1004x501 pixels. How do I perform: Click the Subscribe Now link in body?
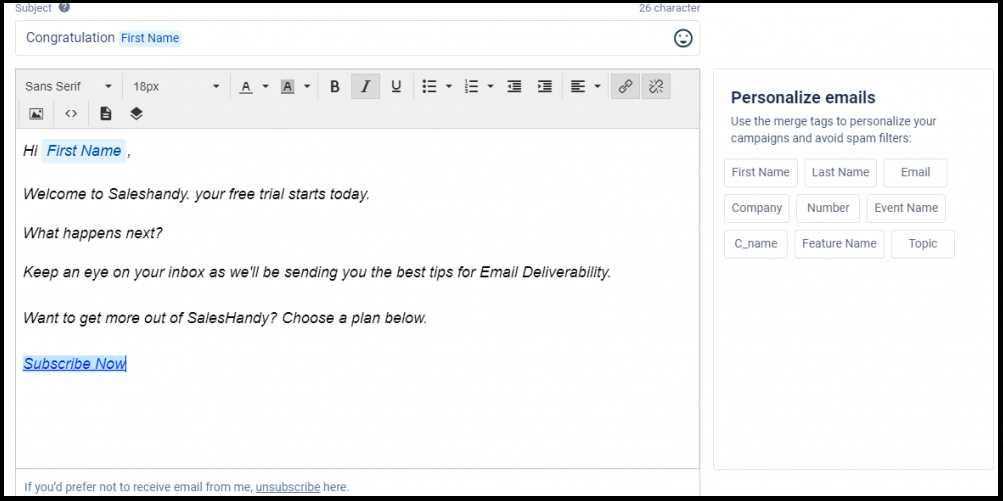click(x=74, y=364)
